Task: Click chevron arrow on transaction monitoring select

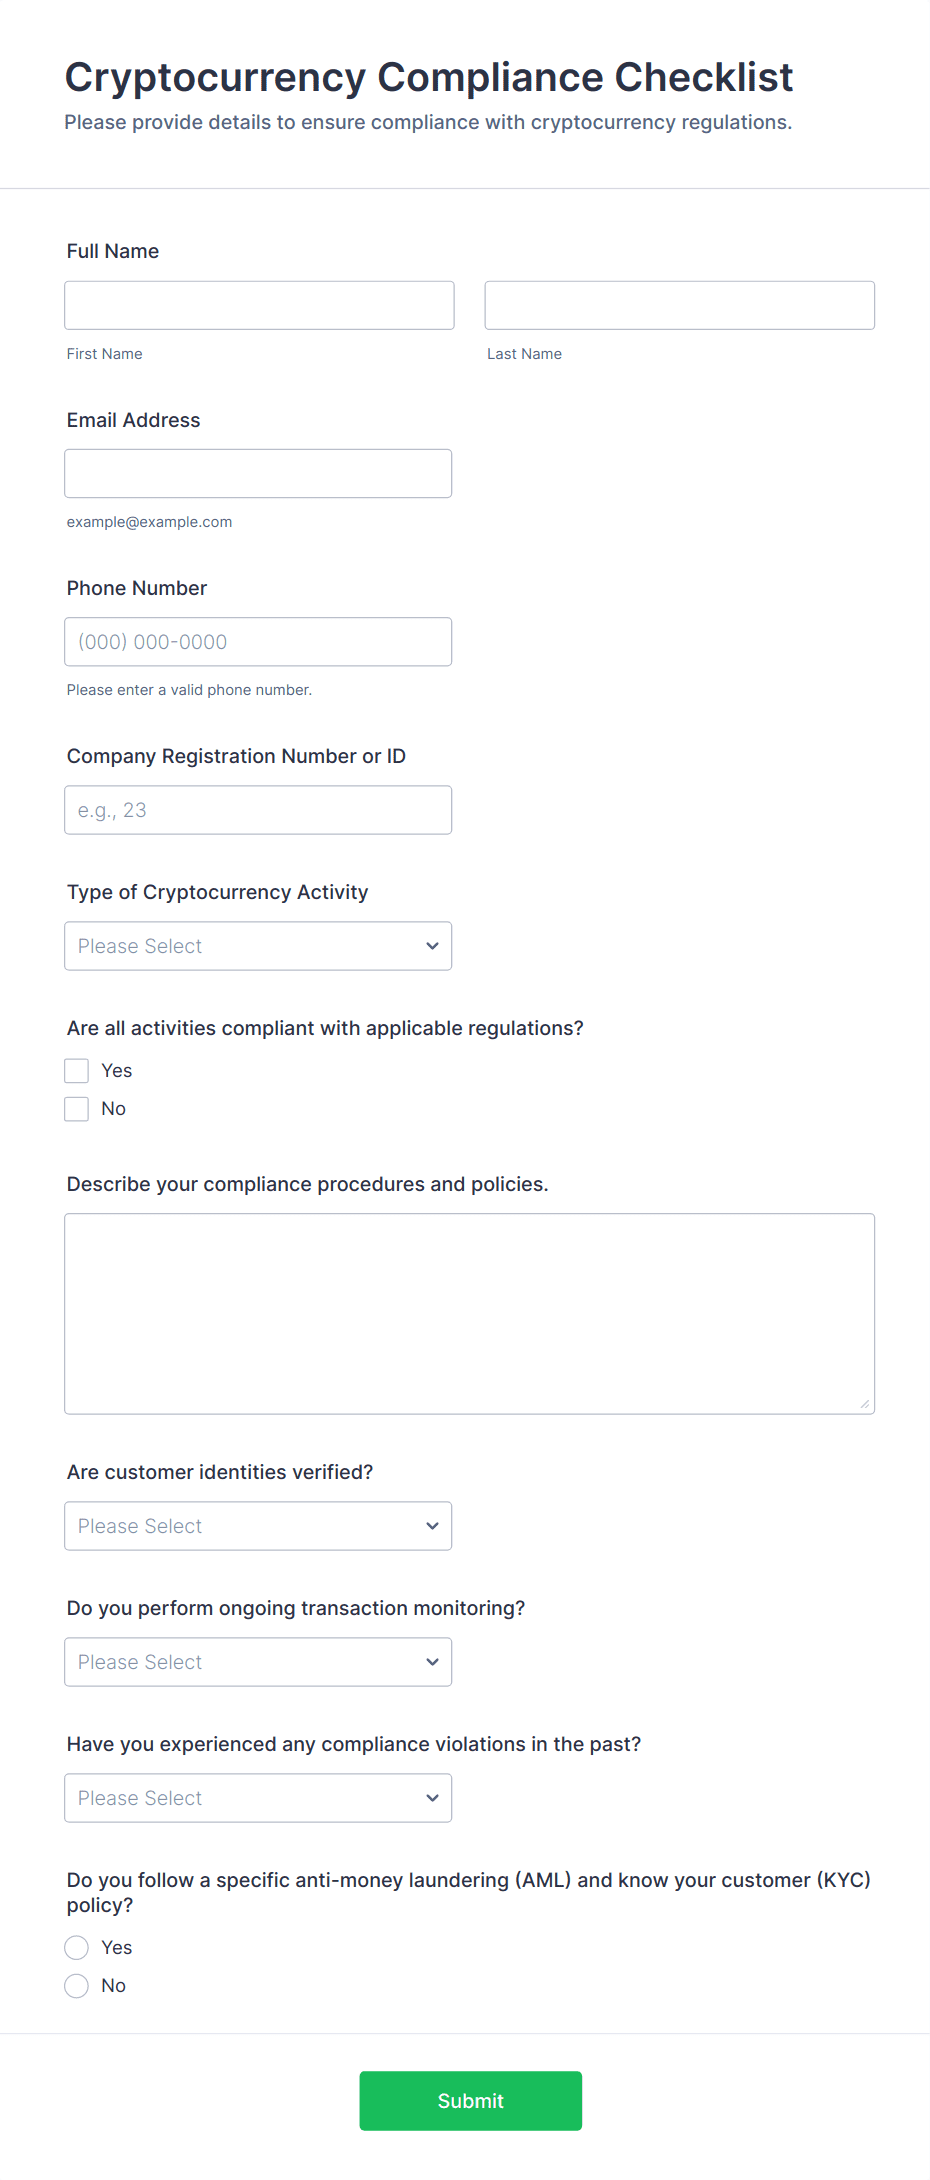Action: [432, 1662]
